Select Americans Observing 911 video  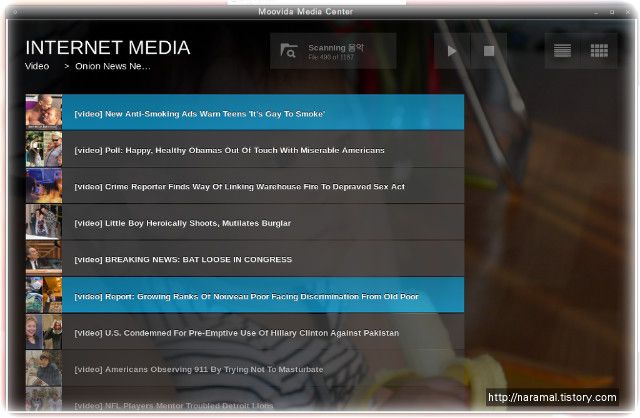tap(263, 369)
